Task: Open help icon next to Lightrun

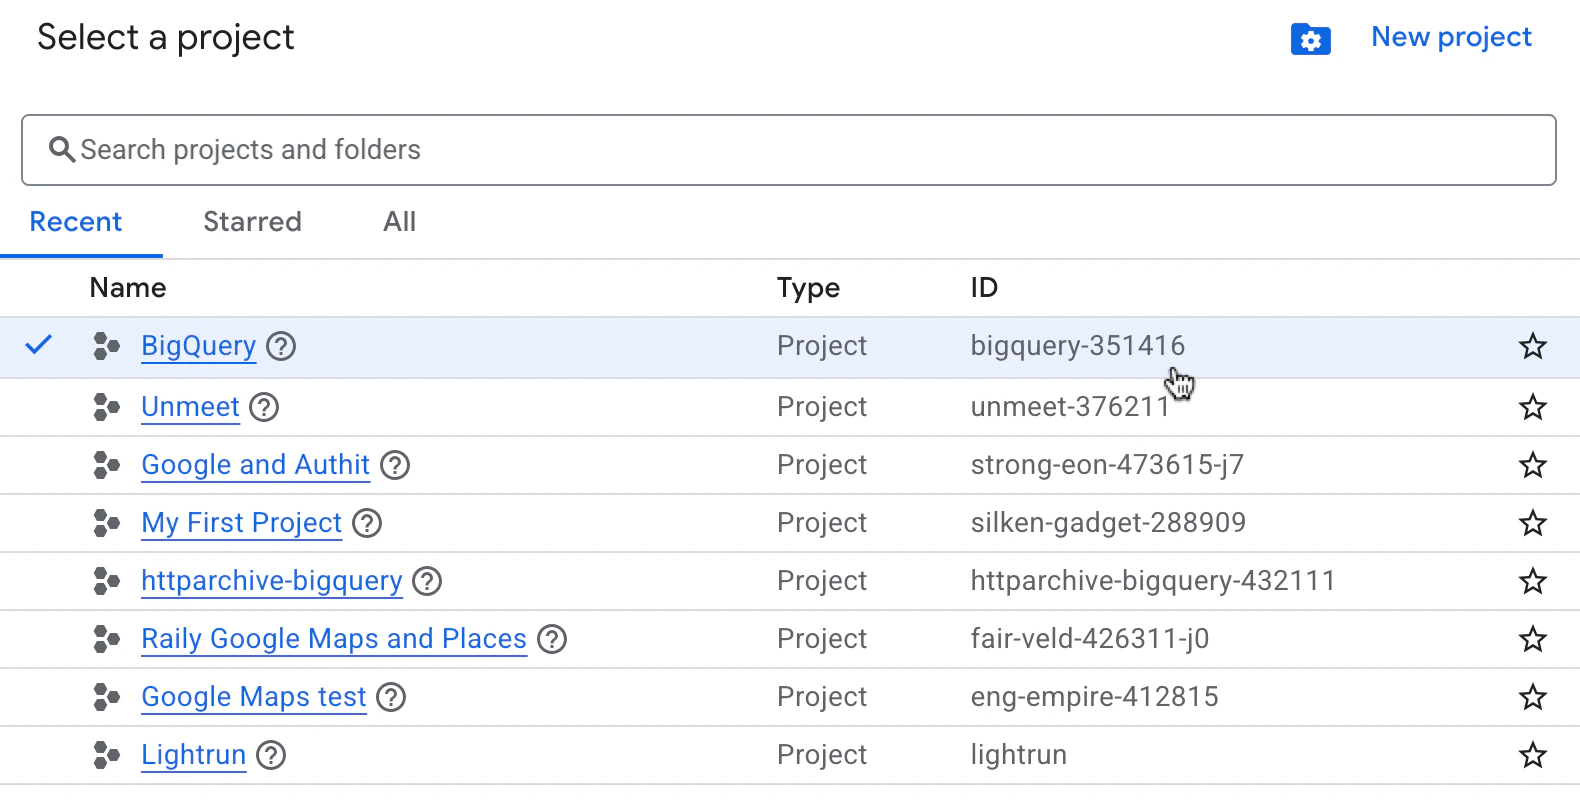Action: (271, 755)
